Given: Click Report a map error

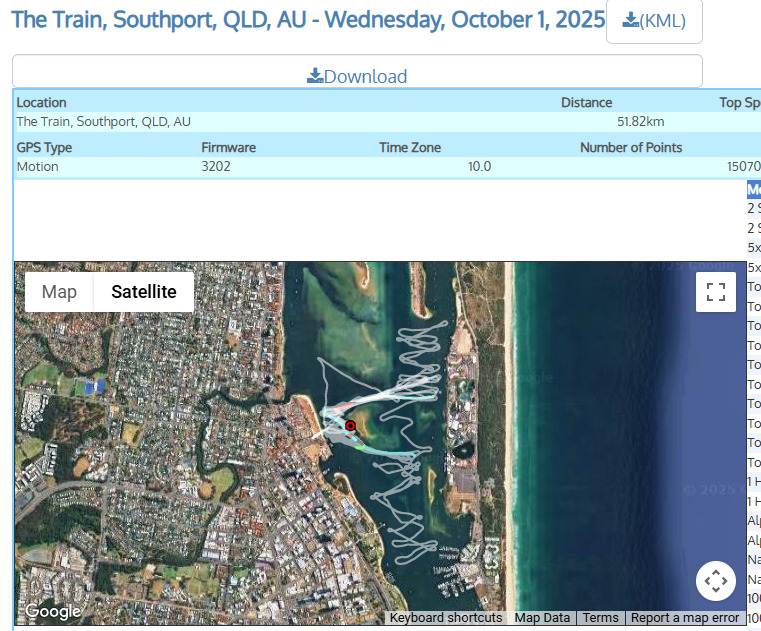Looking at the screenshot, I should (685, 618).
